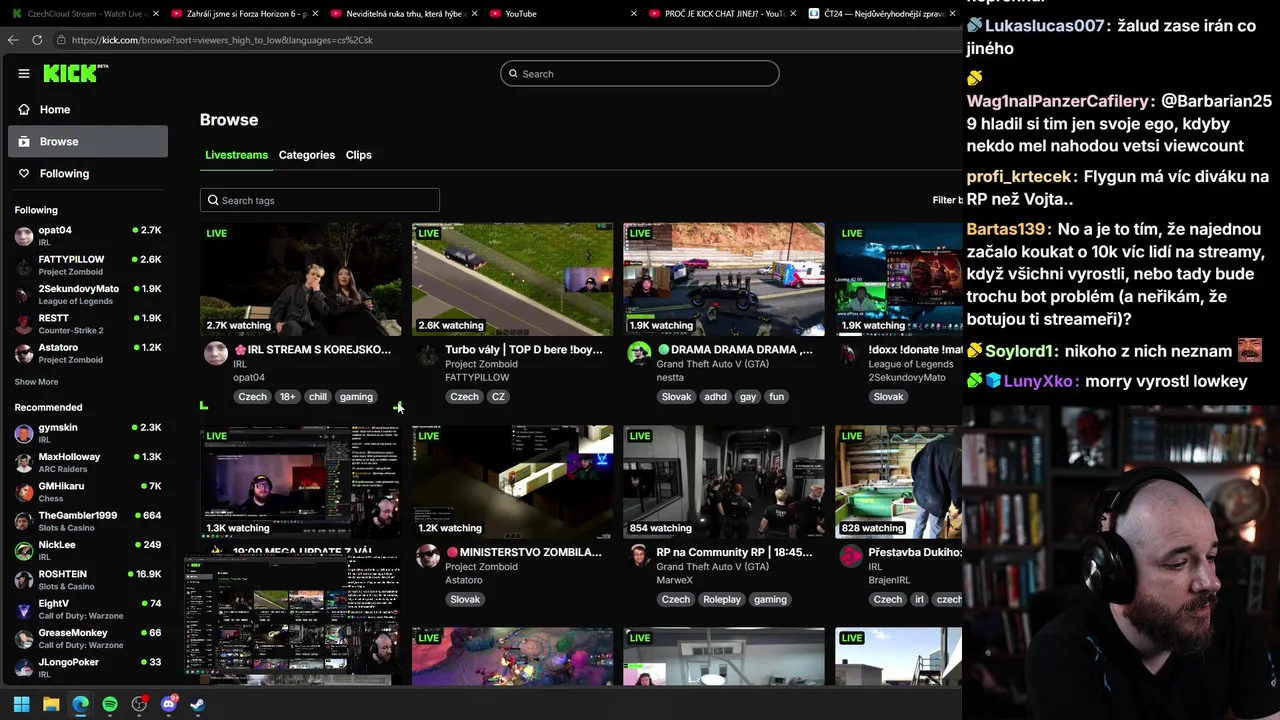Click the Astatoro avatar beside MINISTERSTVO ZOMBILA
The height and width of the screenshot is (720, 1280).
pos(428,556)
